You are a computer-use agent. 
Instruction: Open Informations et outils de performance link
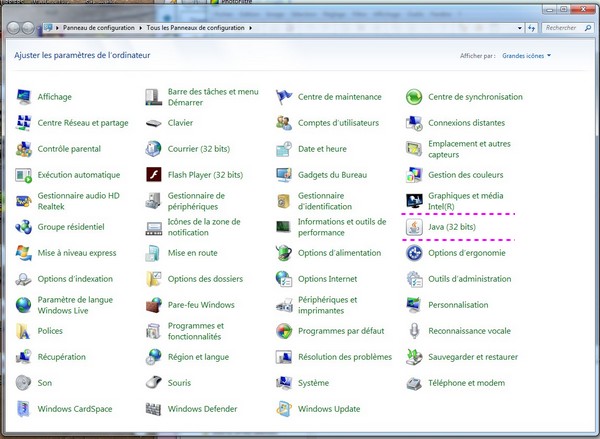point(342,227)
